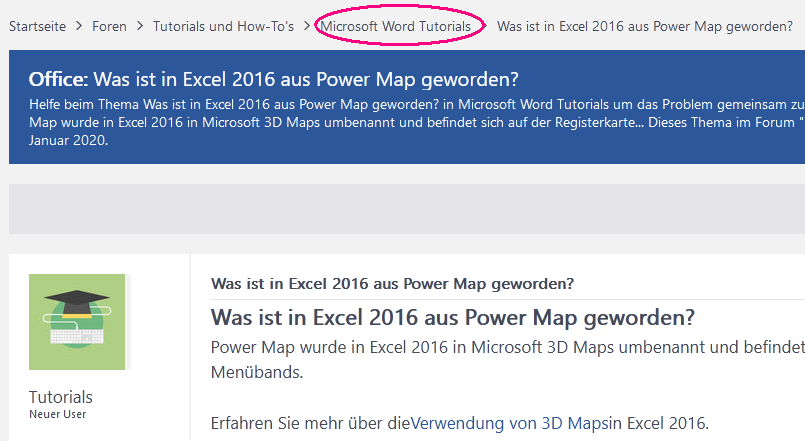The image size is (805, 441).
Task: Click the paragraph starting 'Power Map wurde in Excel 2016'
Action: click(508, 359)
